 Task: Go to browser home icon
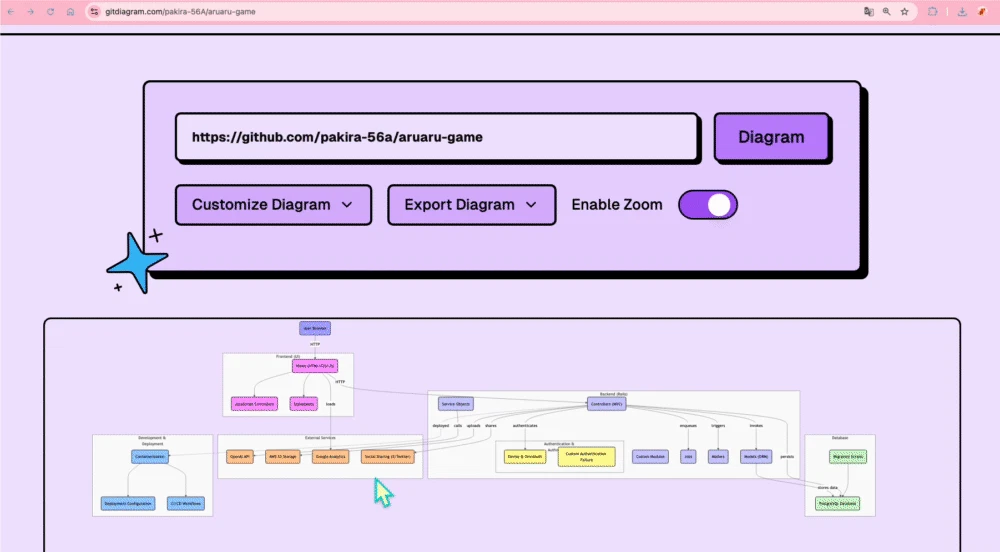click(x=70, y=11)
